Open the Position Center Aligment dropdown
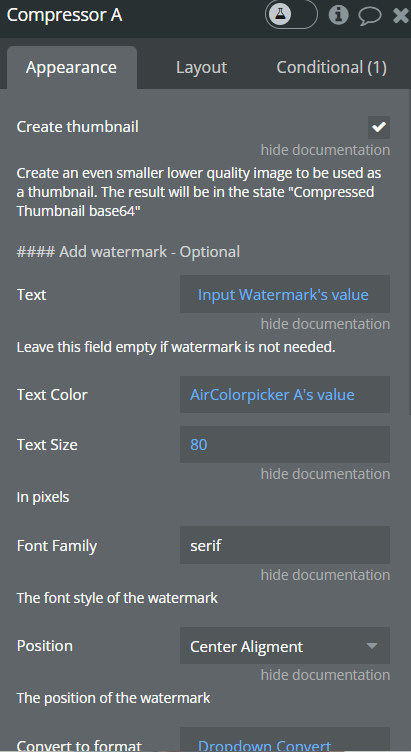Screen dimensions: 411x752 (x=285, y=646)
